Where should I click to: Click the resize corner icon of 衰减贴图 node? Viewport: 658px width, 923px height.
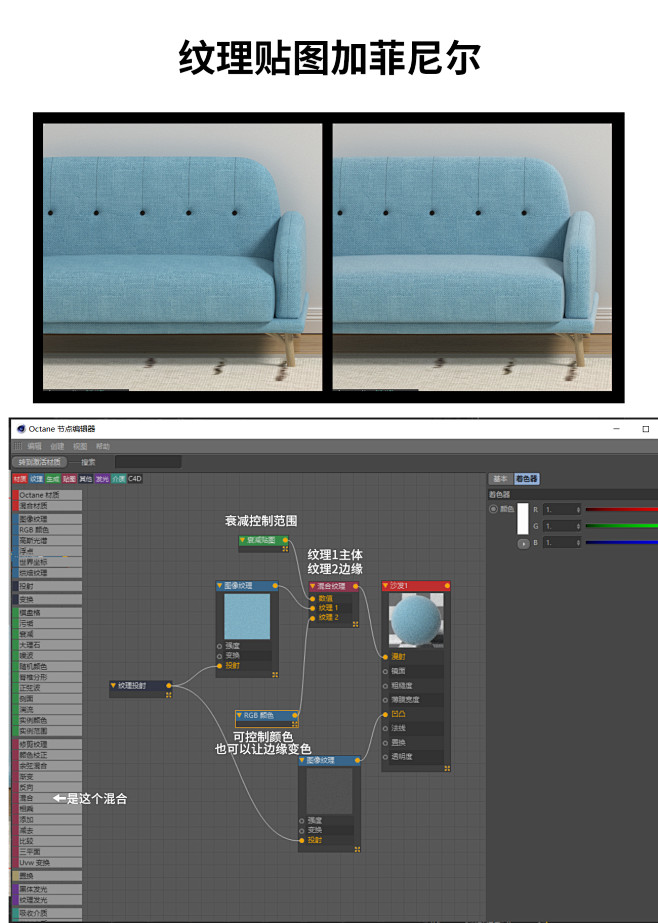point(285,549)
